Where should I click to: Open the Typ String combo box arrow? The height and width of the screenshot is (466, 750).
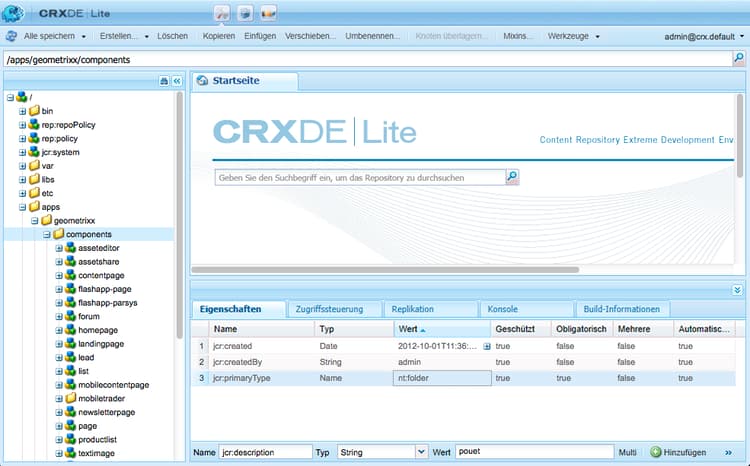coord(421,452)
